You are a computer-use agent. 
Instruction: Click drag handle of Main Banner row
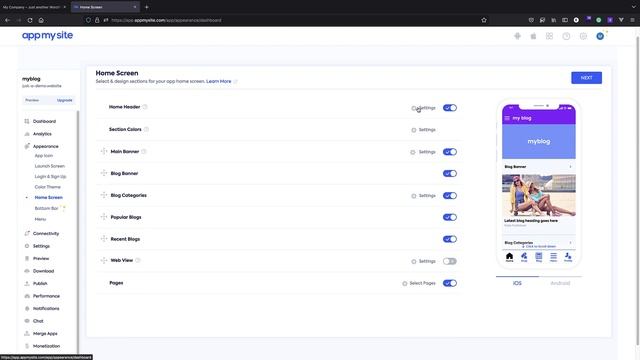(104, 151)
